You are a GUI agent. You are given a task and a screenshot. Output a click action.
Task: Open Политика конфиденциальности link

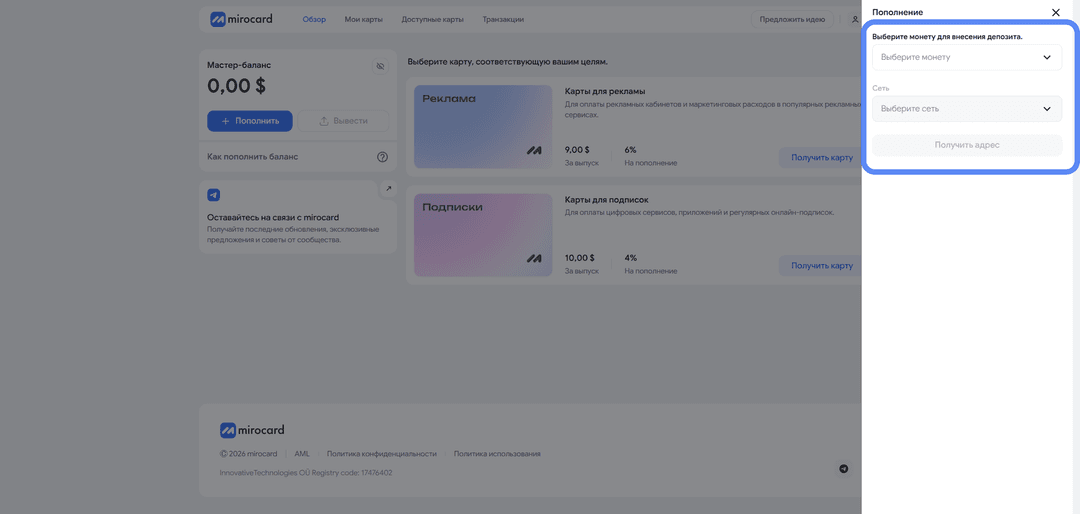pyautogui.click(x=382, y=454)
